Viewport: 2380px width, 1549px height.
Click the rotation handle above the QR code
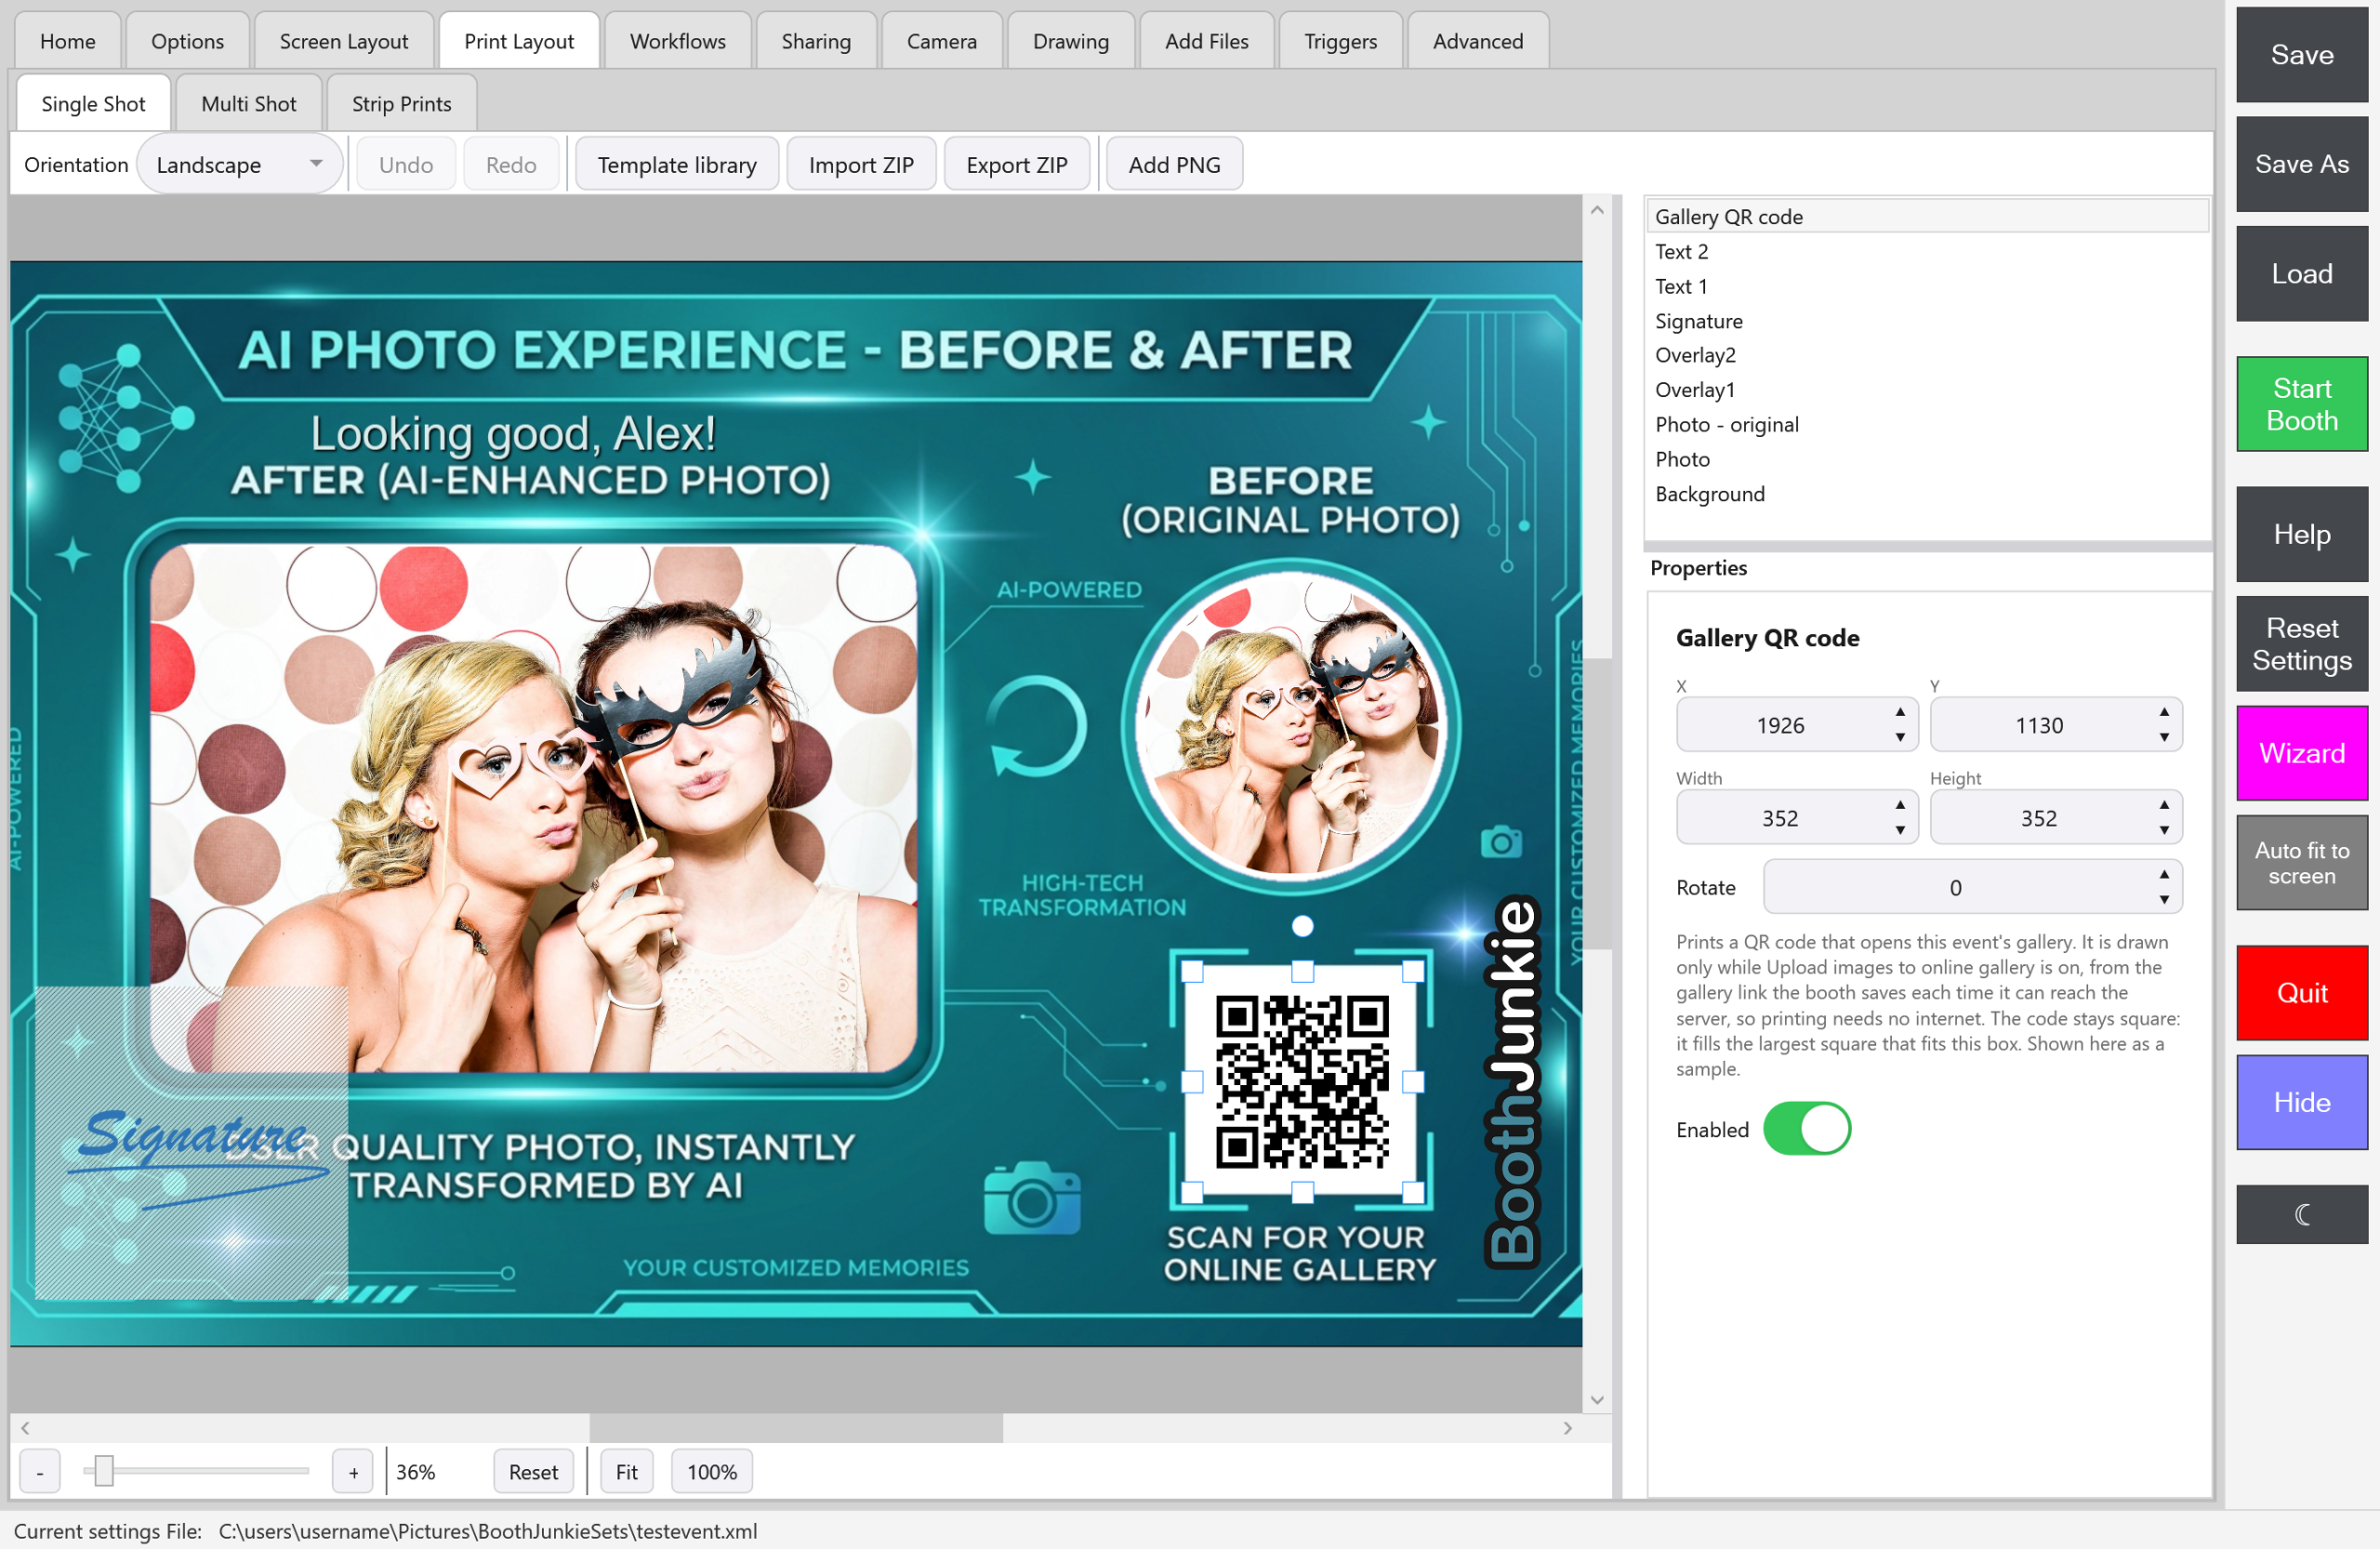(1302, 926)
